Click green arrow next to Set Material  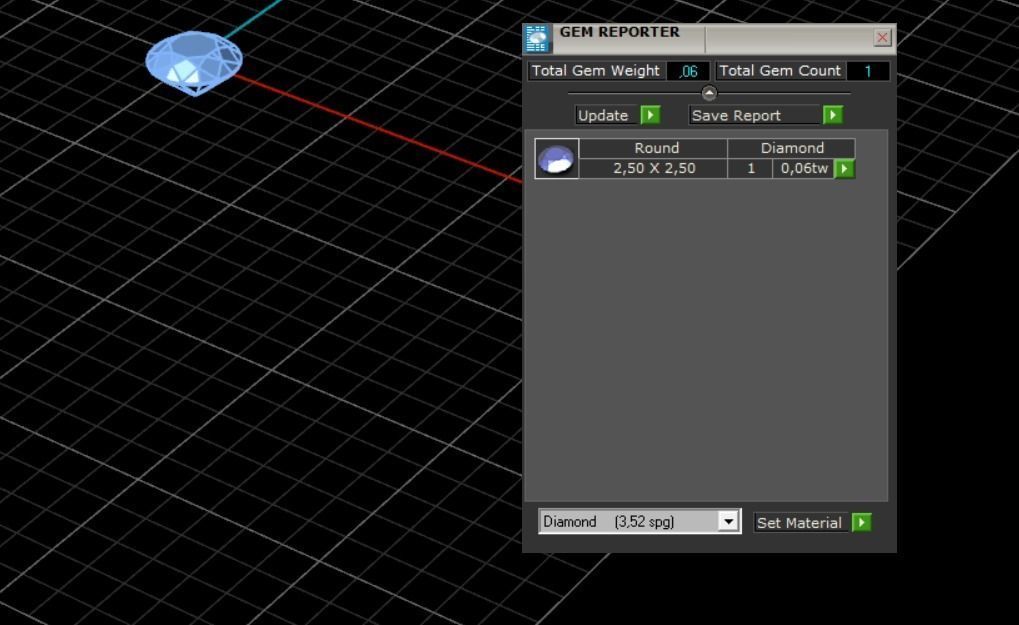point(862,522)
